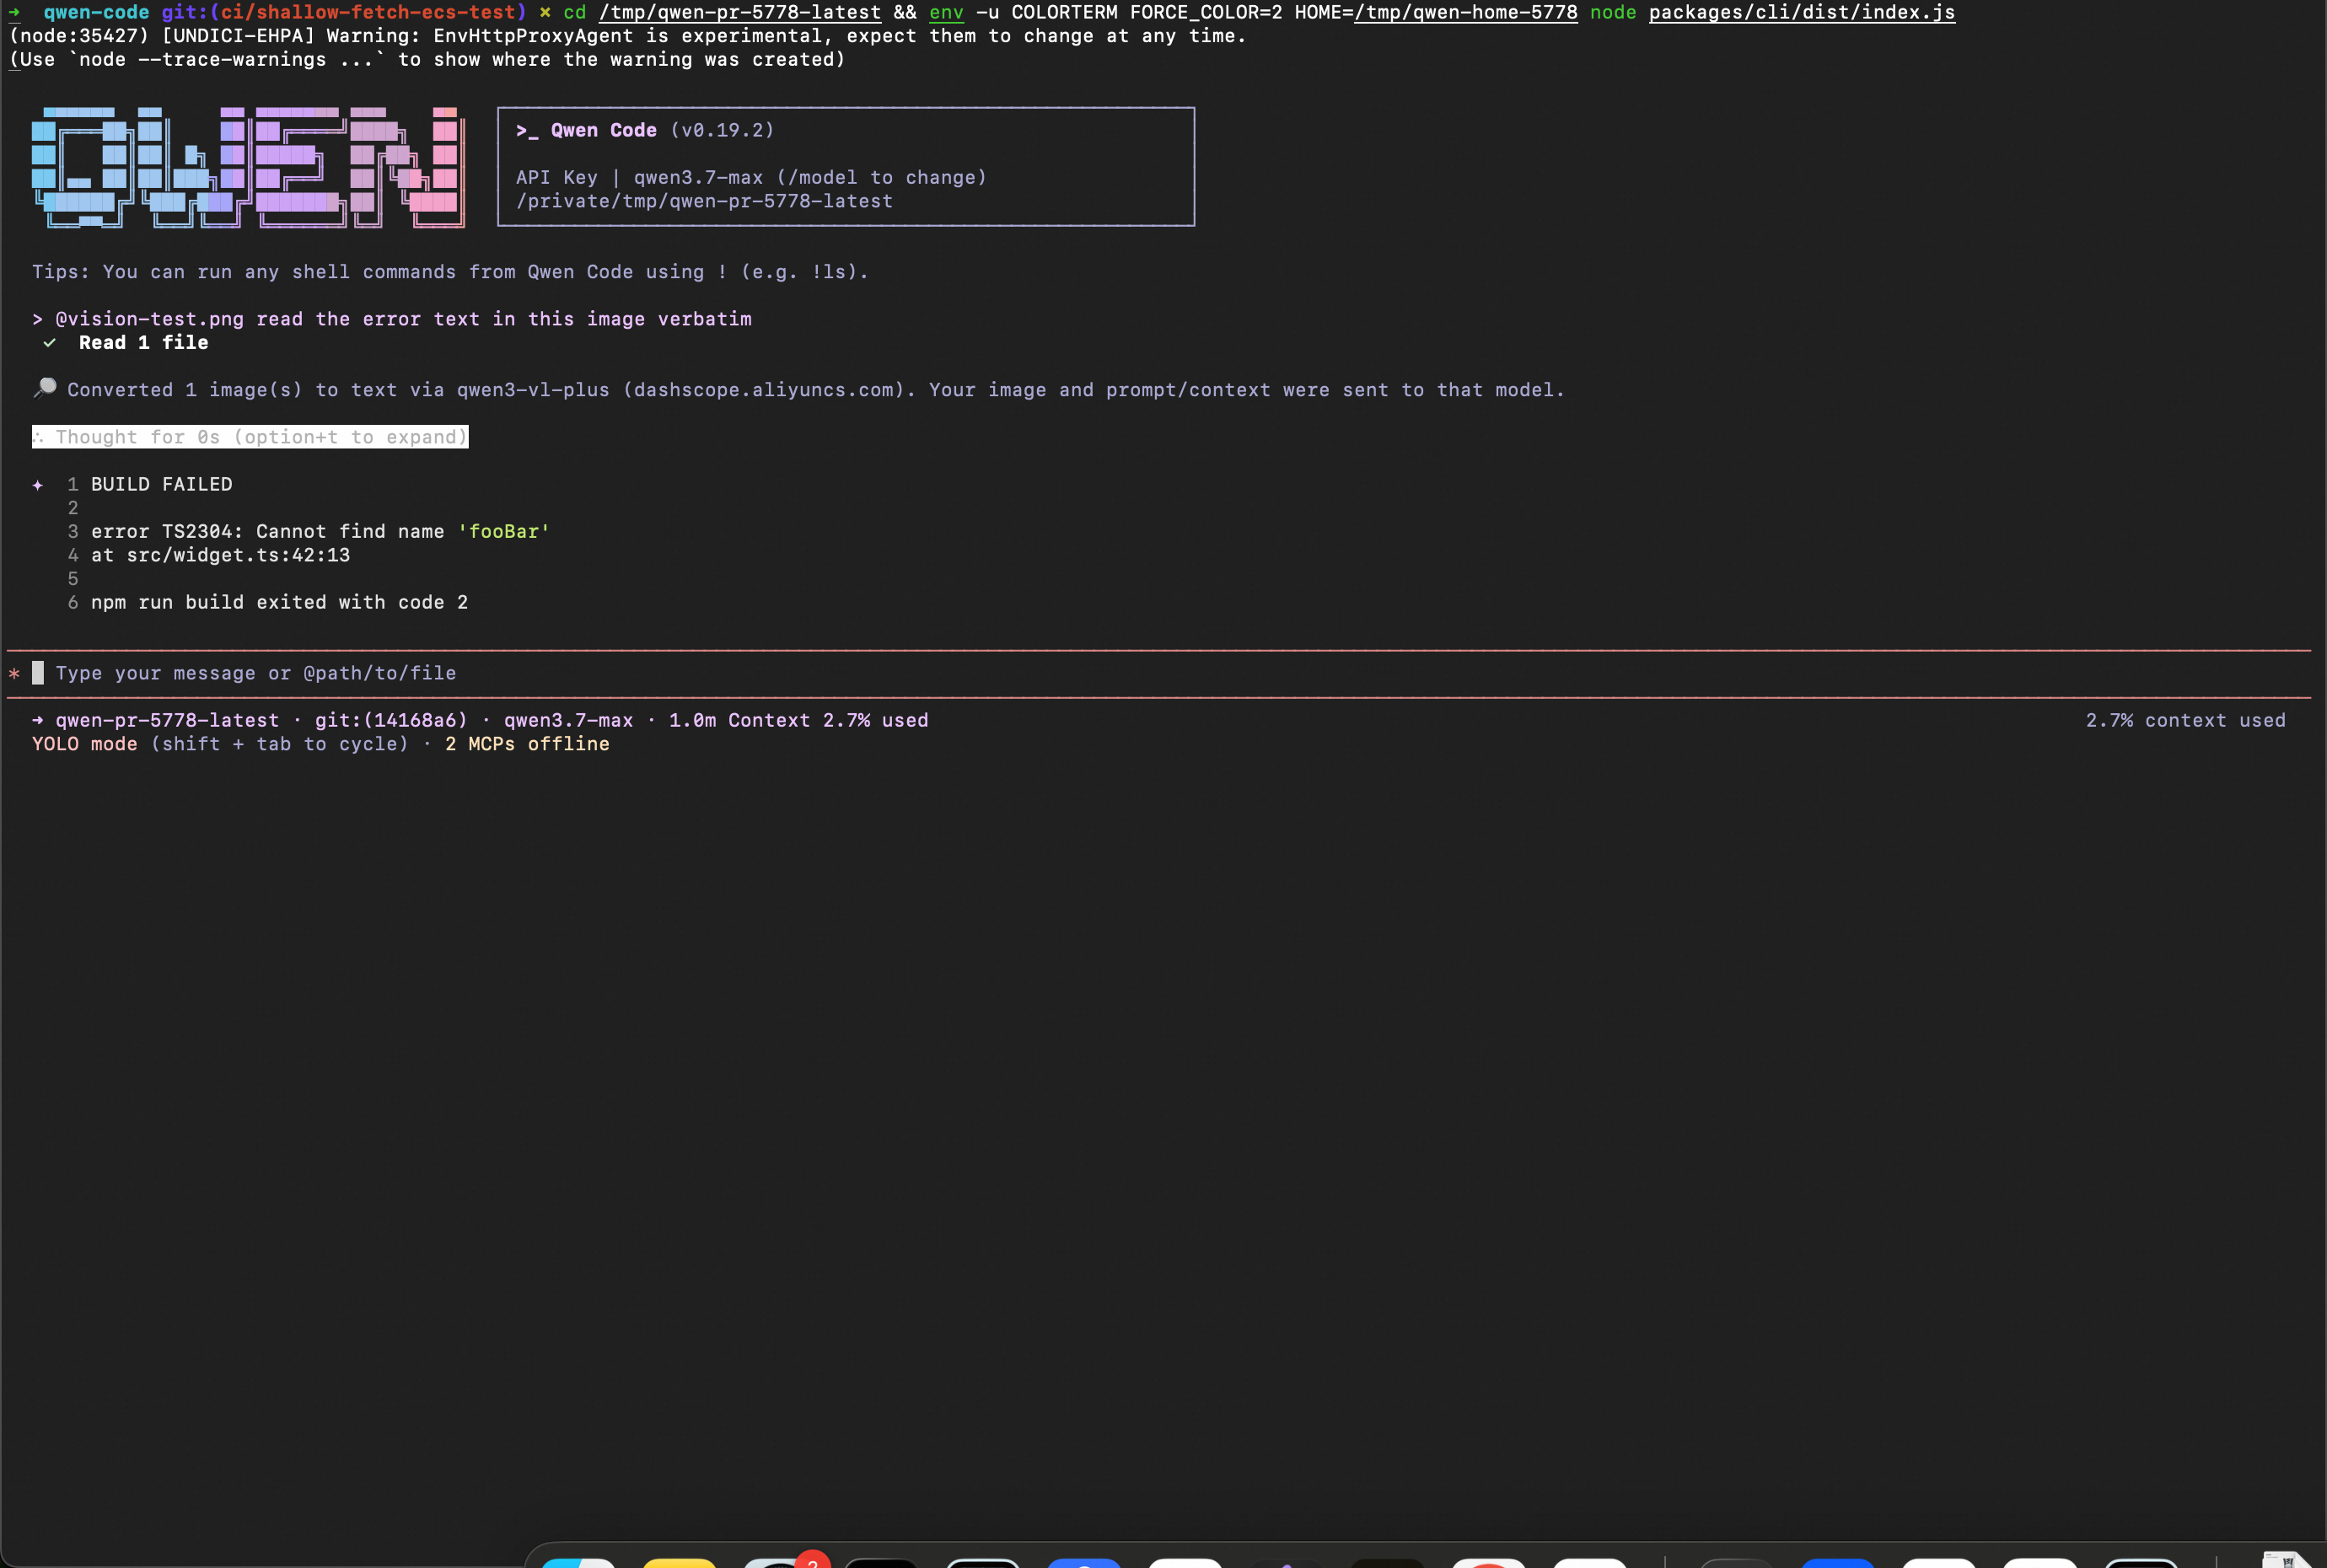Click the right-aligned '2.7% context used' indicator
This screenshot has width=2327, height=1568.
point(2185,721)
